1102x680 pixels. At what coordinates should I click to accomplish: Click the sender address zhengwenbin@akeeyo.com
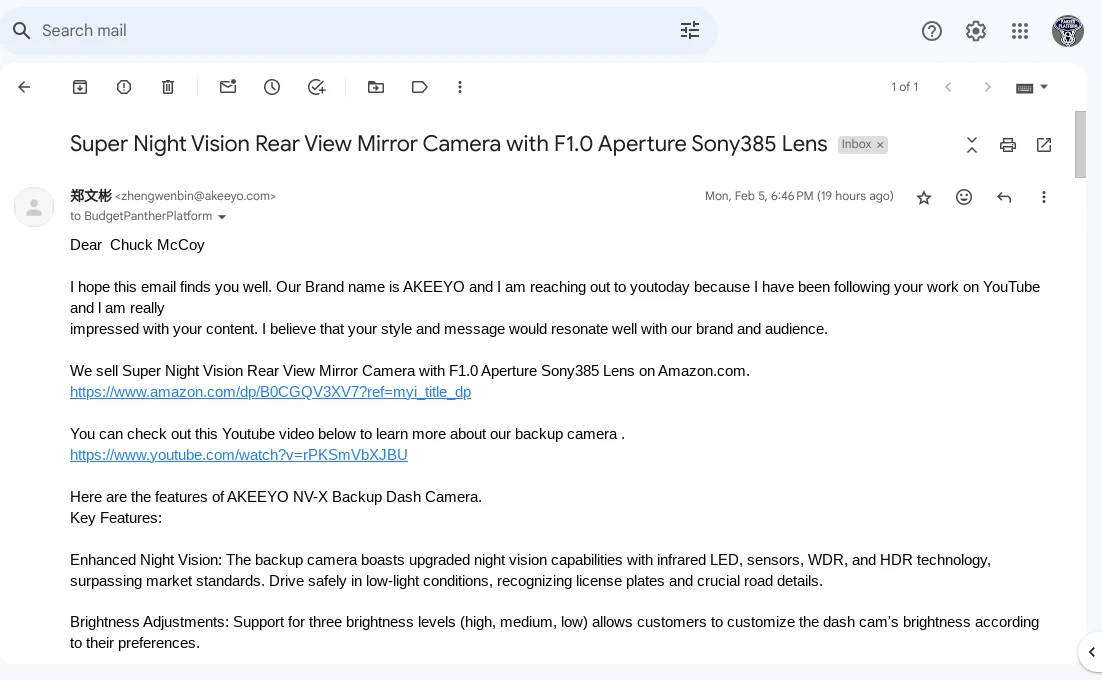coord(195,196)
